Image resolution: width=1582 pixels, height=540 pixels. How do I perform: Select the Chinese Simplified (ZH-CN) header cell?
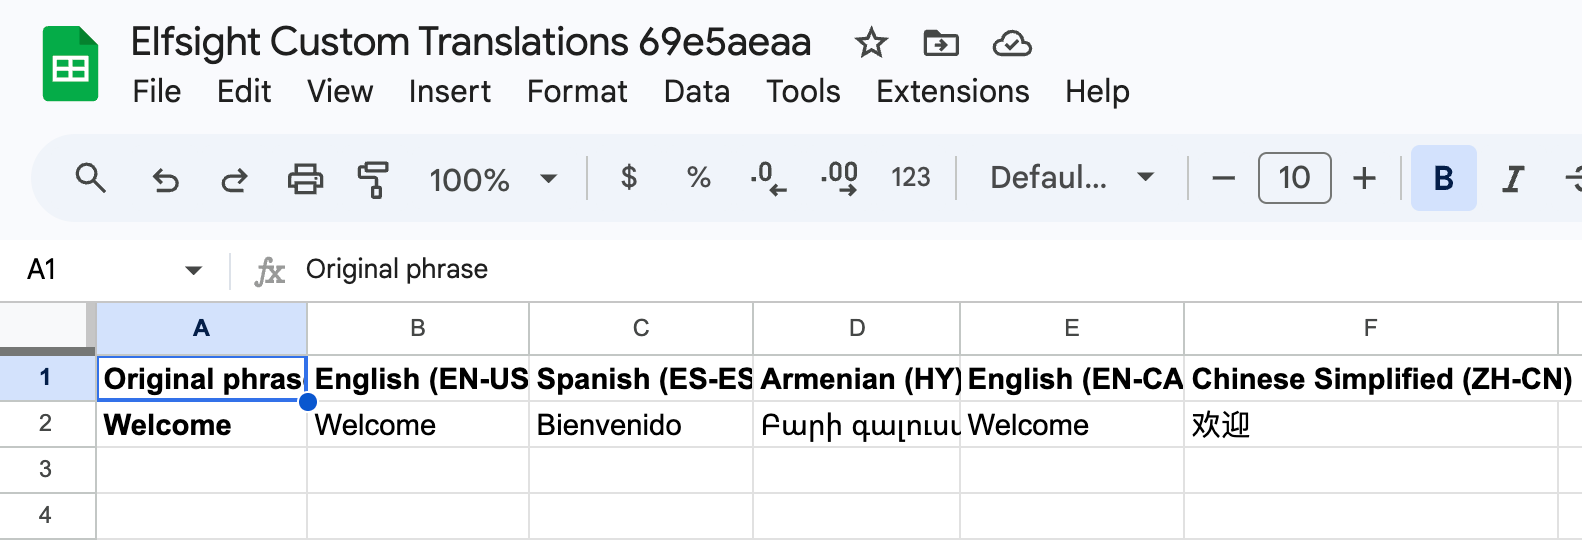coord(1371,378)
